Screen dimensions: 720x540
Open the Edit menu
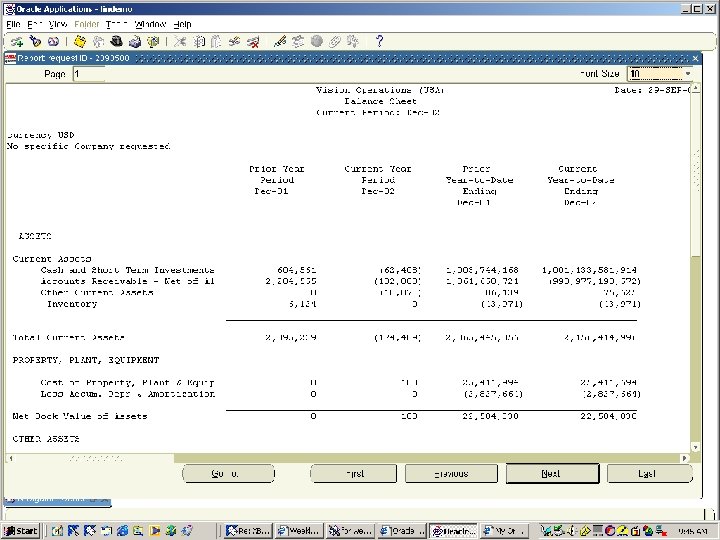(x=35, y=24)
